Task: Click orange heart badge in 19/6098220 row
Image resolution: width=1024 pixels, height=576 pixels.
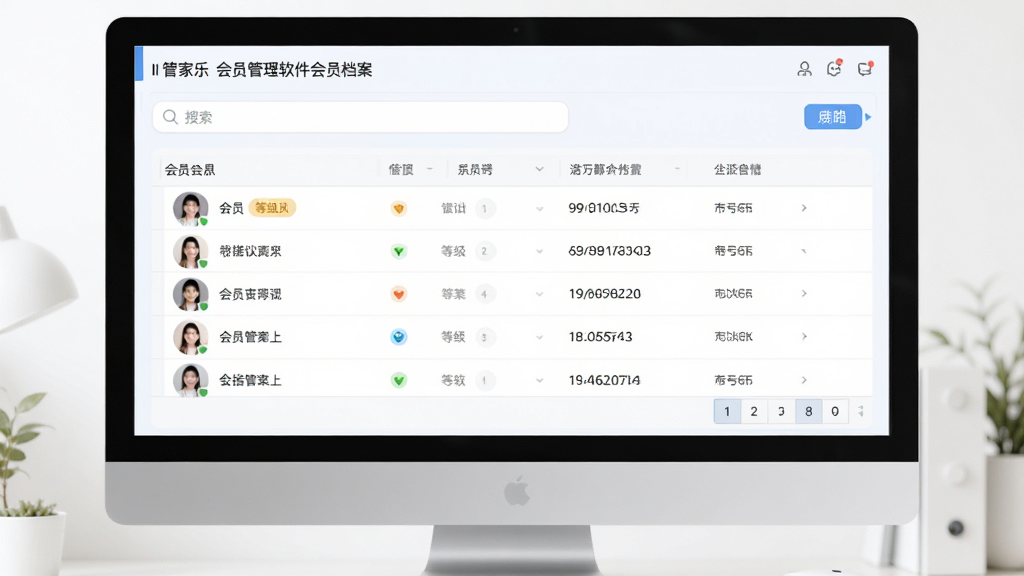Action: point(398,294)
